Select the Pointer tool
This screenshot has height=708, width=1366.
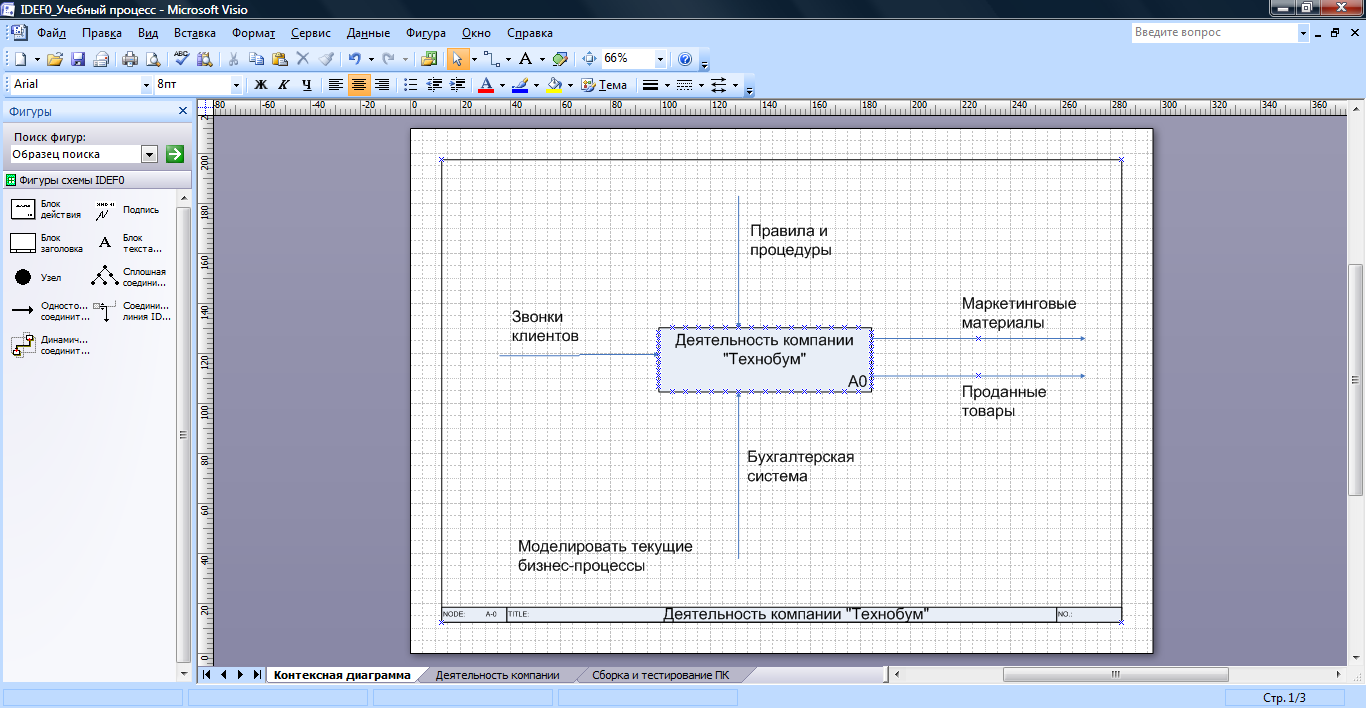pyautogui.click(x=456, y=59)
